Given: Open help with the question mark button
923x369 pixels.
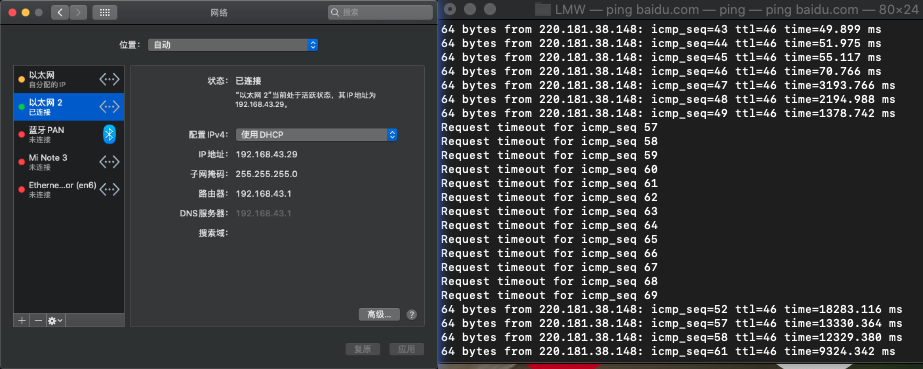Looking at the screenshot, I should [x=411, y=314].
